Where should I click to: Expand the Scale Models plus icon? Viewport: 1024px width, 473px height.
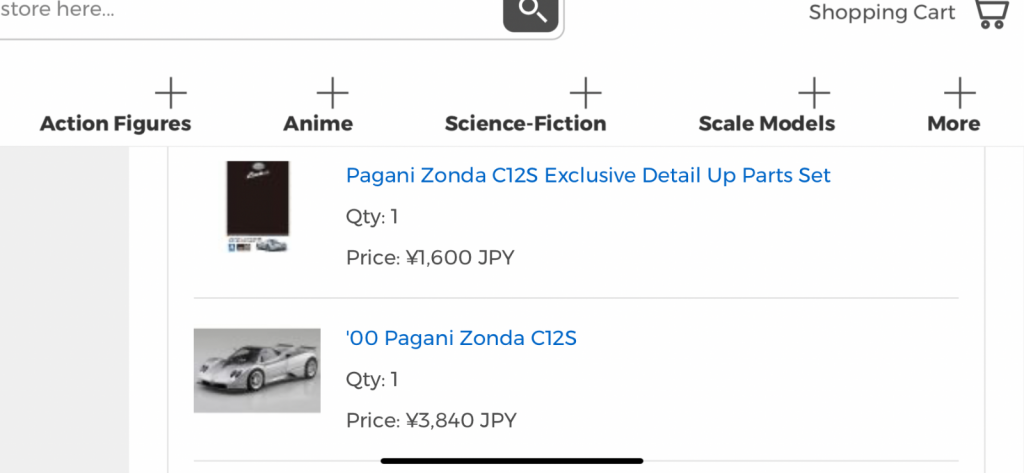(x=814, y=94)
